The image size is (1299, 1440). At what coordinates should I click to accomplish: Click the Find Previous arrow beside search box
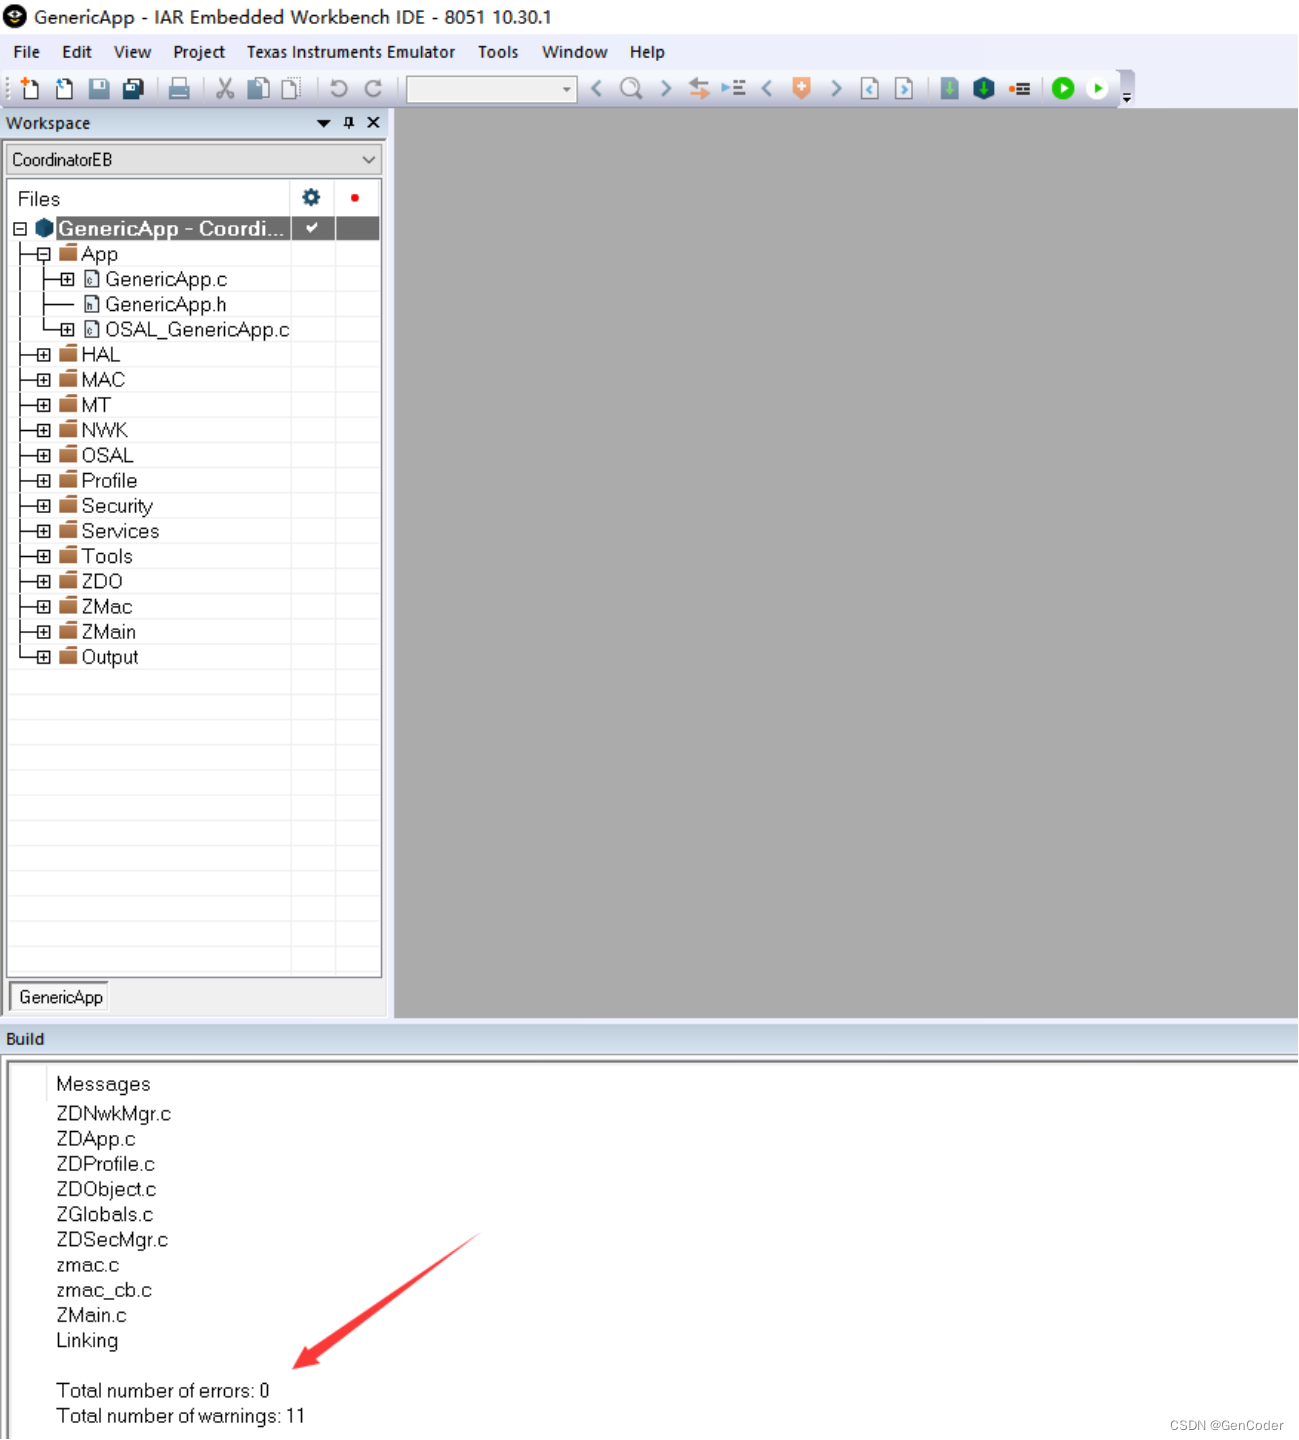597,89
